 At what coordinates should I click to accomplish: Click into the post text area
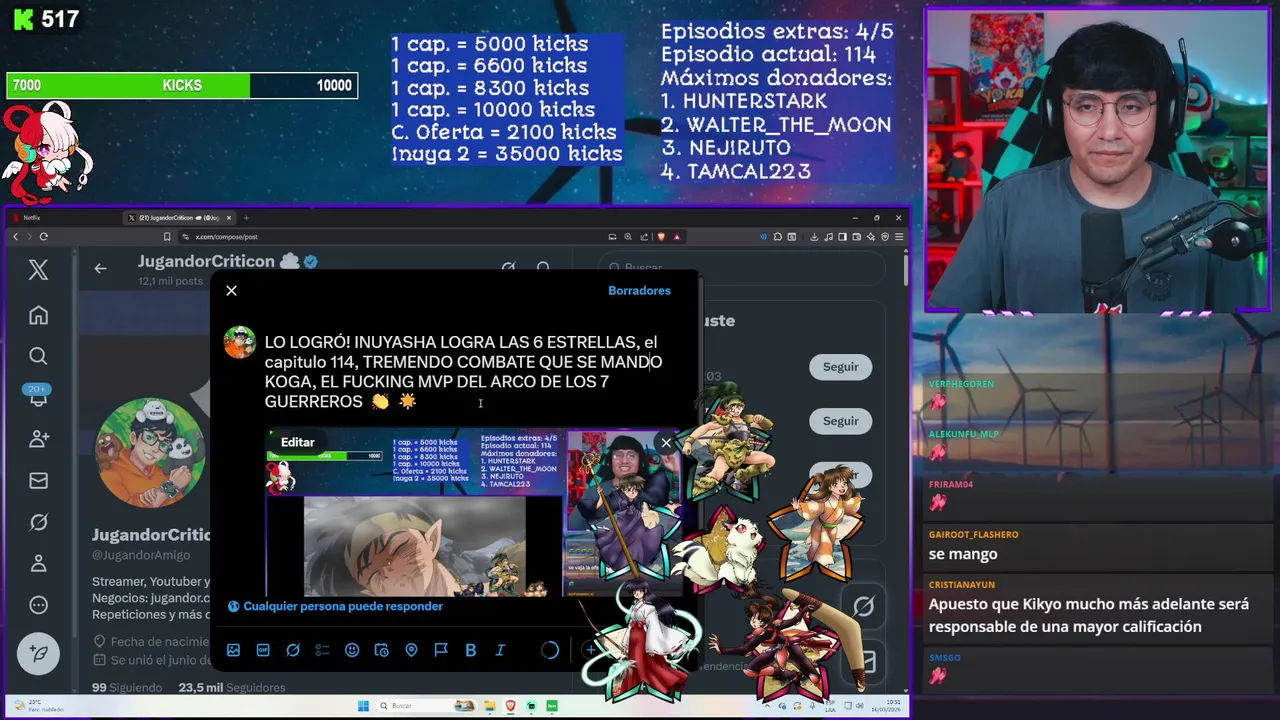click(463, 372)
